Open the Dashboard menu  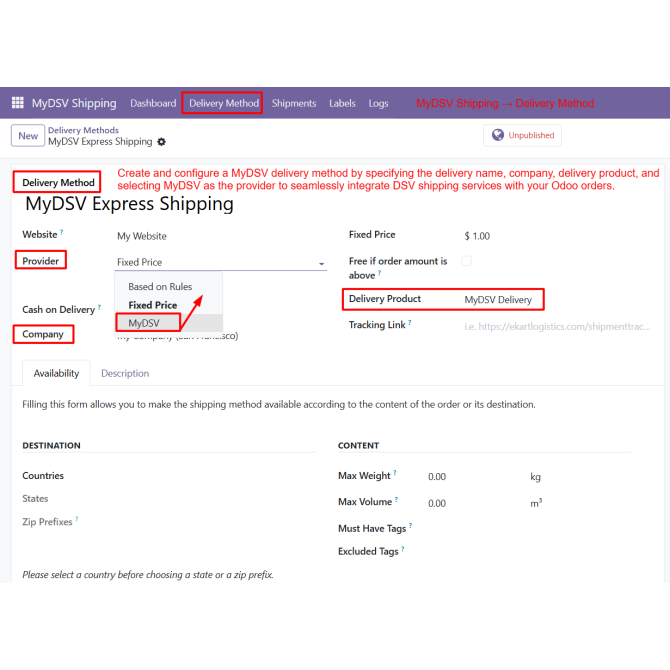(x=153, y=103)
